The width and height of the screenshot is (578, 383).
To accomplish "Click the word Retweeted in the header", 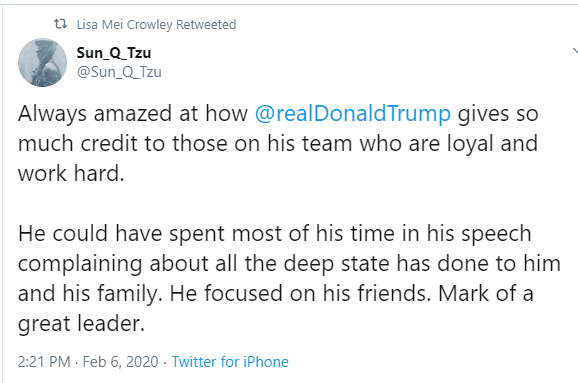I will tap(206, 25).
